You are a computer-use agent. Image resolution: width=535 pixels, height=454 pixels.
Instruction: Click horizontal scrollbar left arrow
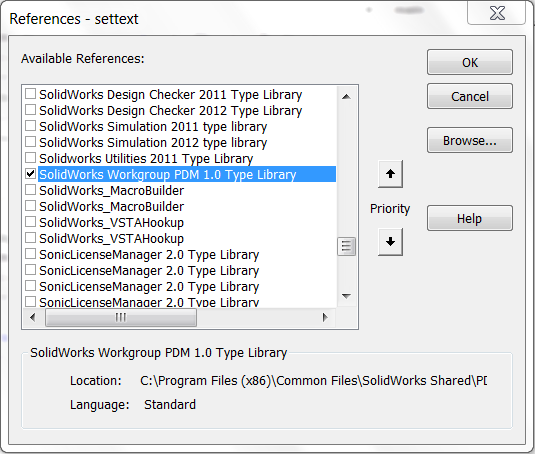[33, 318]
